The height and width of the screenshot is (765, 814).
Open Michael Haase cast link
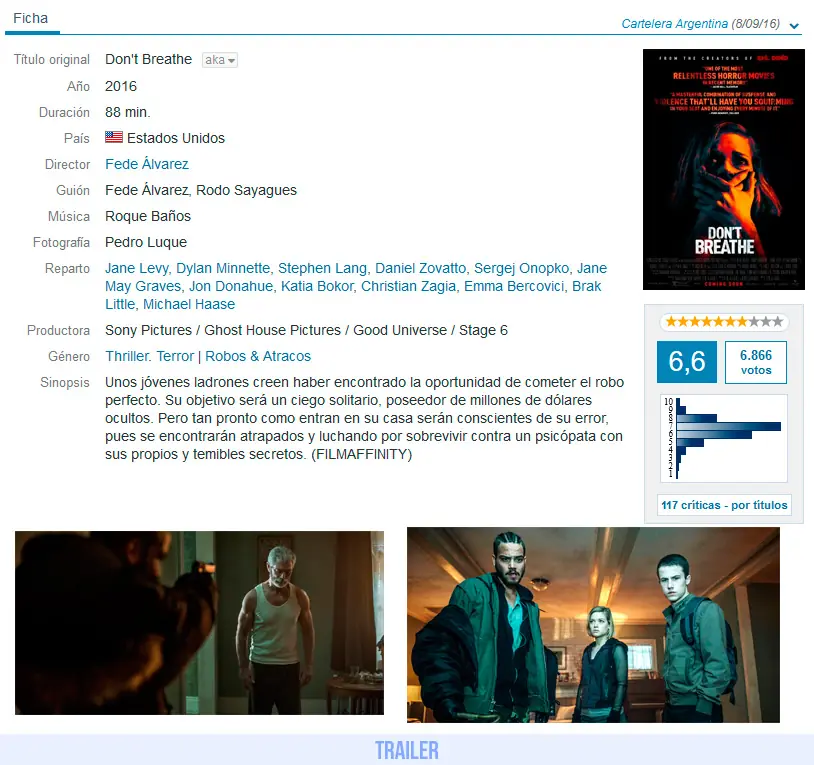[189, 304]
